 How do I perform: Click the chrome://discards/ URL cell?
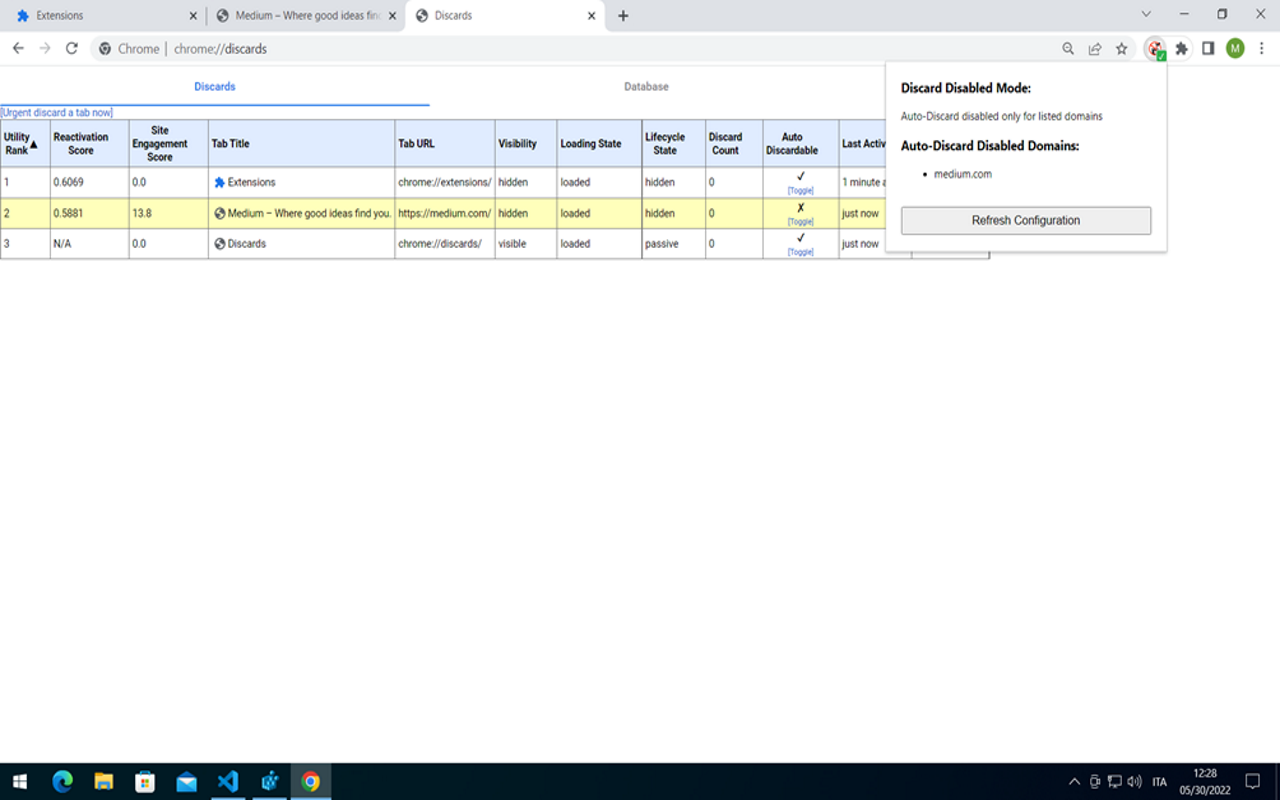click(x=444, y=243)
